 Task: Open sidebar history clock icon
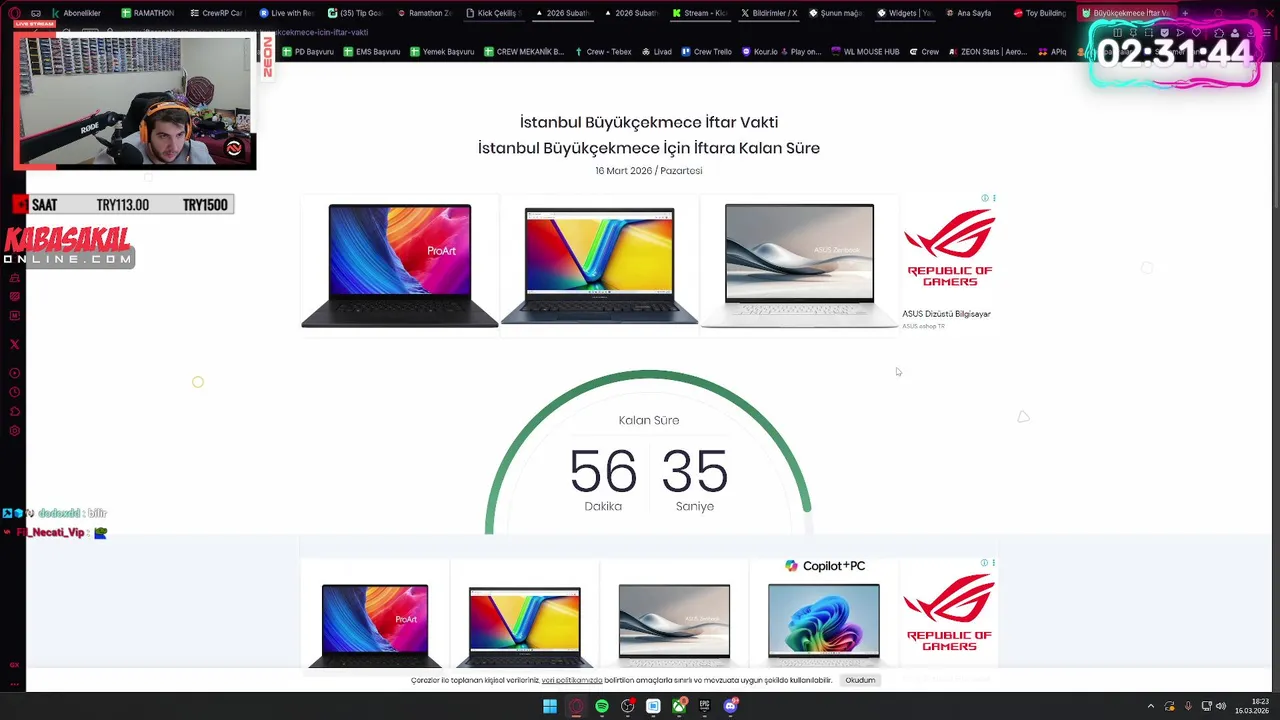pos(14,392)
